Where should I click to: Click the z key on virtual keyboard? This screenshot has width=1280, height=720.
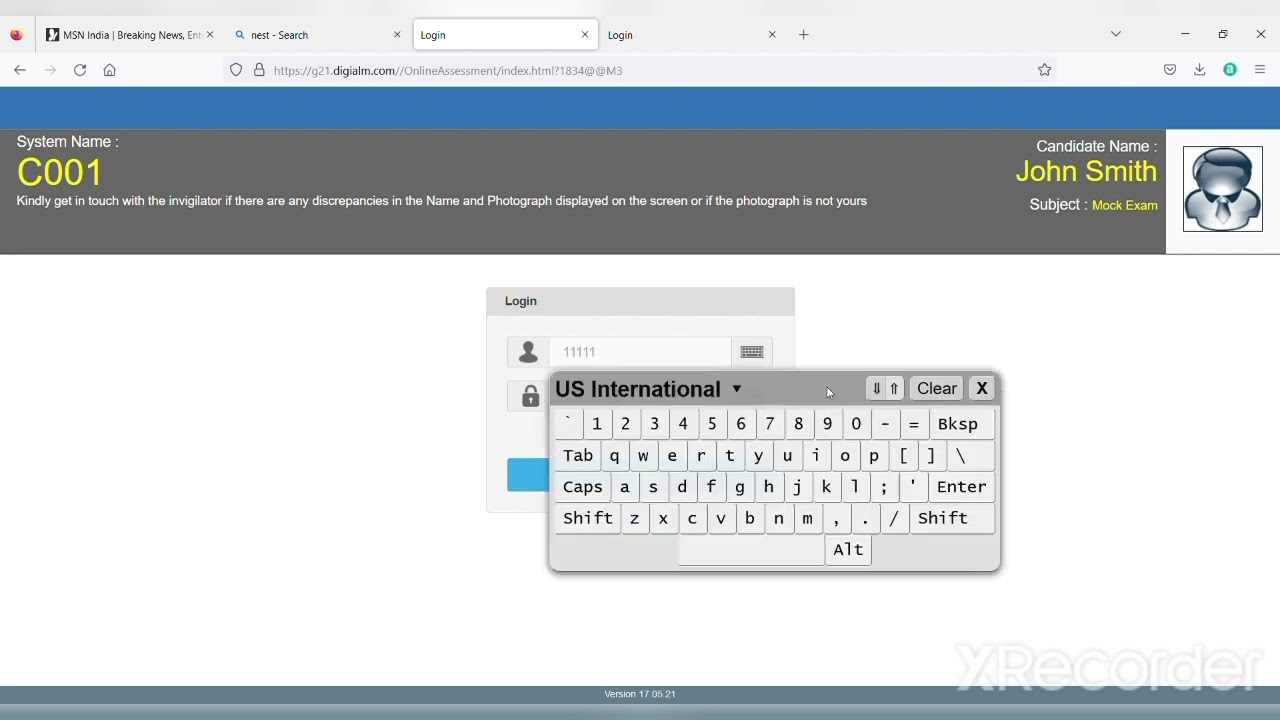point(634,518)
